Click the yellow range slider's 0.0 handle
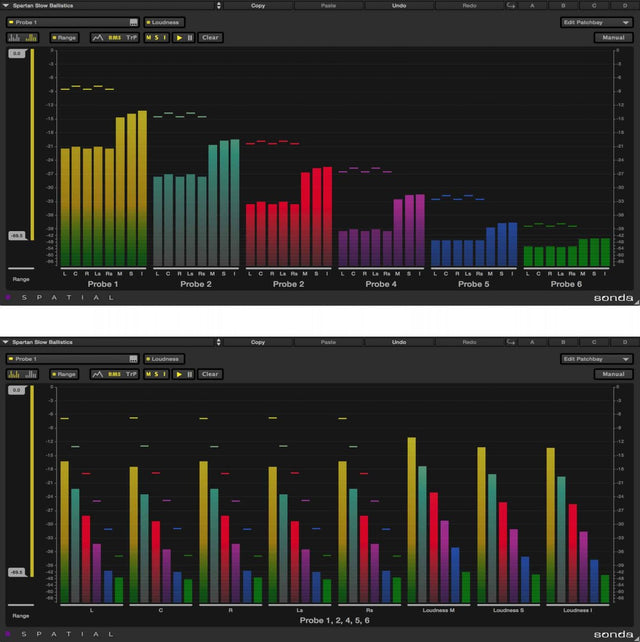640x642 pixels. (x=17, y=53)
